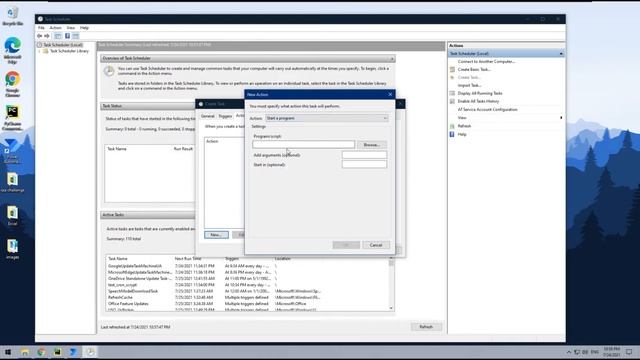Viewport: 640px width, 360px height.
Task: Open notification center in system tray
Action: click(x=629, y=352)
